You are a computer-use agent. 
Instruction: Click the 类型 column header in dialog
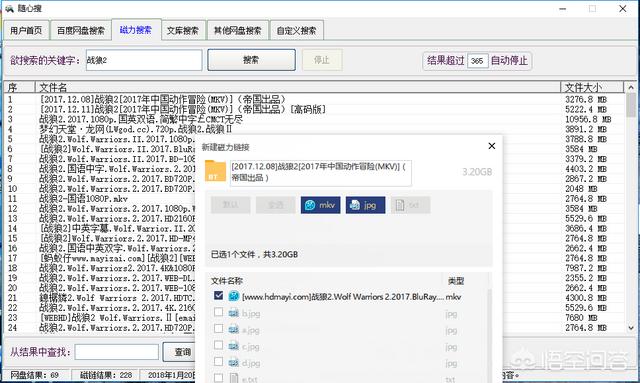456,281
